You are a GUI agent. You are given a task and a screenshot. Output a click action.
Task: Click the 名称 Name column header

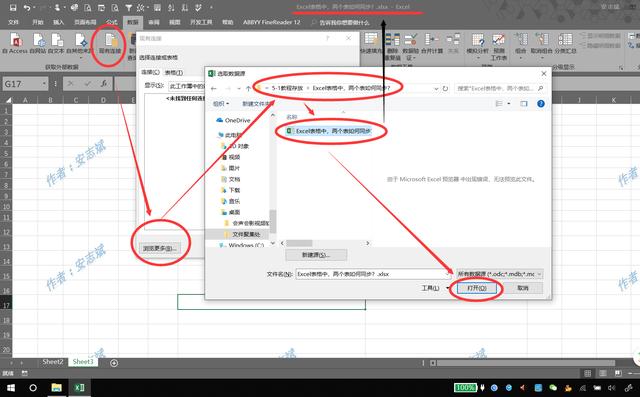coord(291,117)
